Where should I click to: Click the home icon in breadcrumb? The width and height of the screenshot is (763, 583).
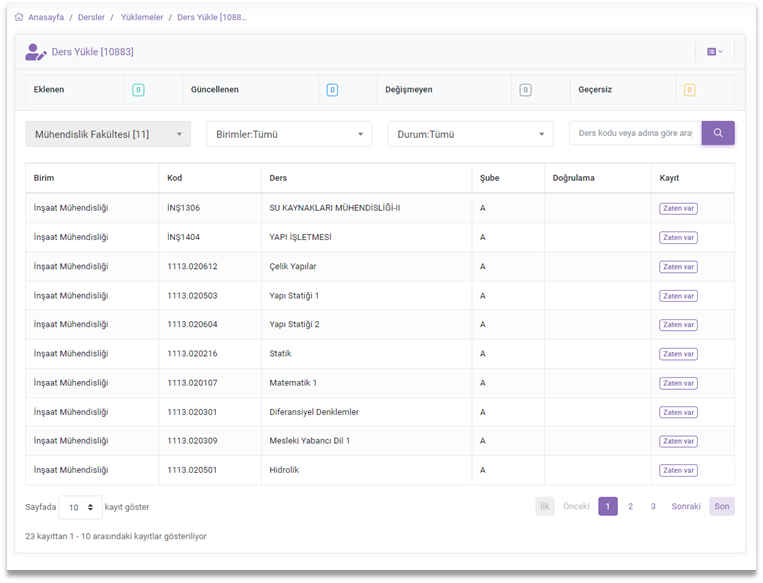[19, 17]
